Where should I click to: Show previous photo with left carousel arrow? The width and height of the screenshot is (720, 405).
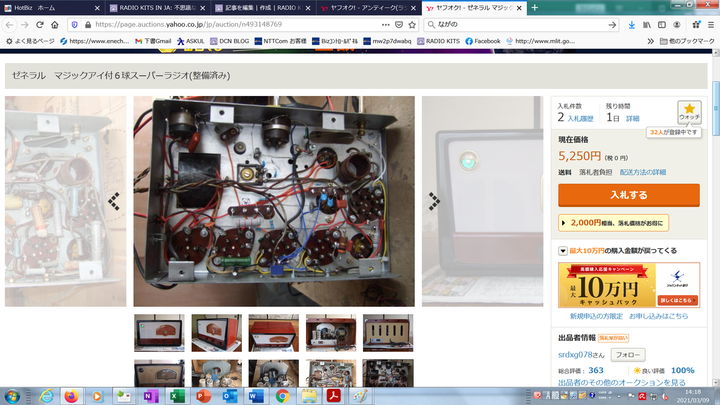coord(114,201)
